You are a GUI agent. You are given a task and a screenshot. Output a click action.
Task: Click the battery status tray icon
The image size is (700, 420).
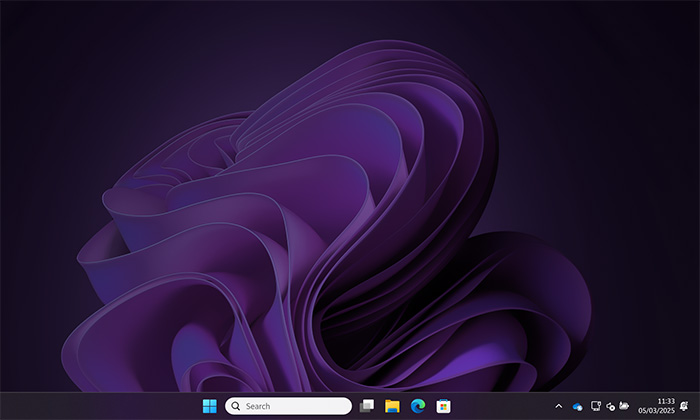624,406
